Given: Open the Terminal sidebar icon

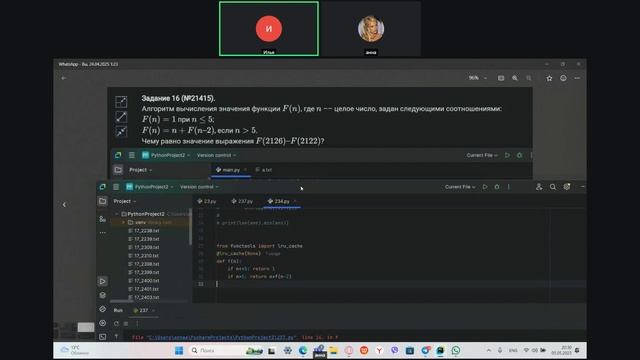Looking at the screenshot, I should 102,337.
